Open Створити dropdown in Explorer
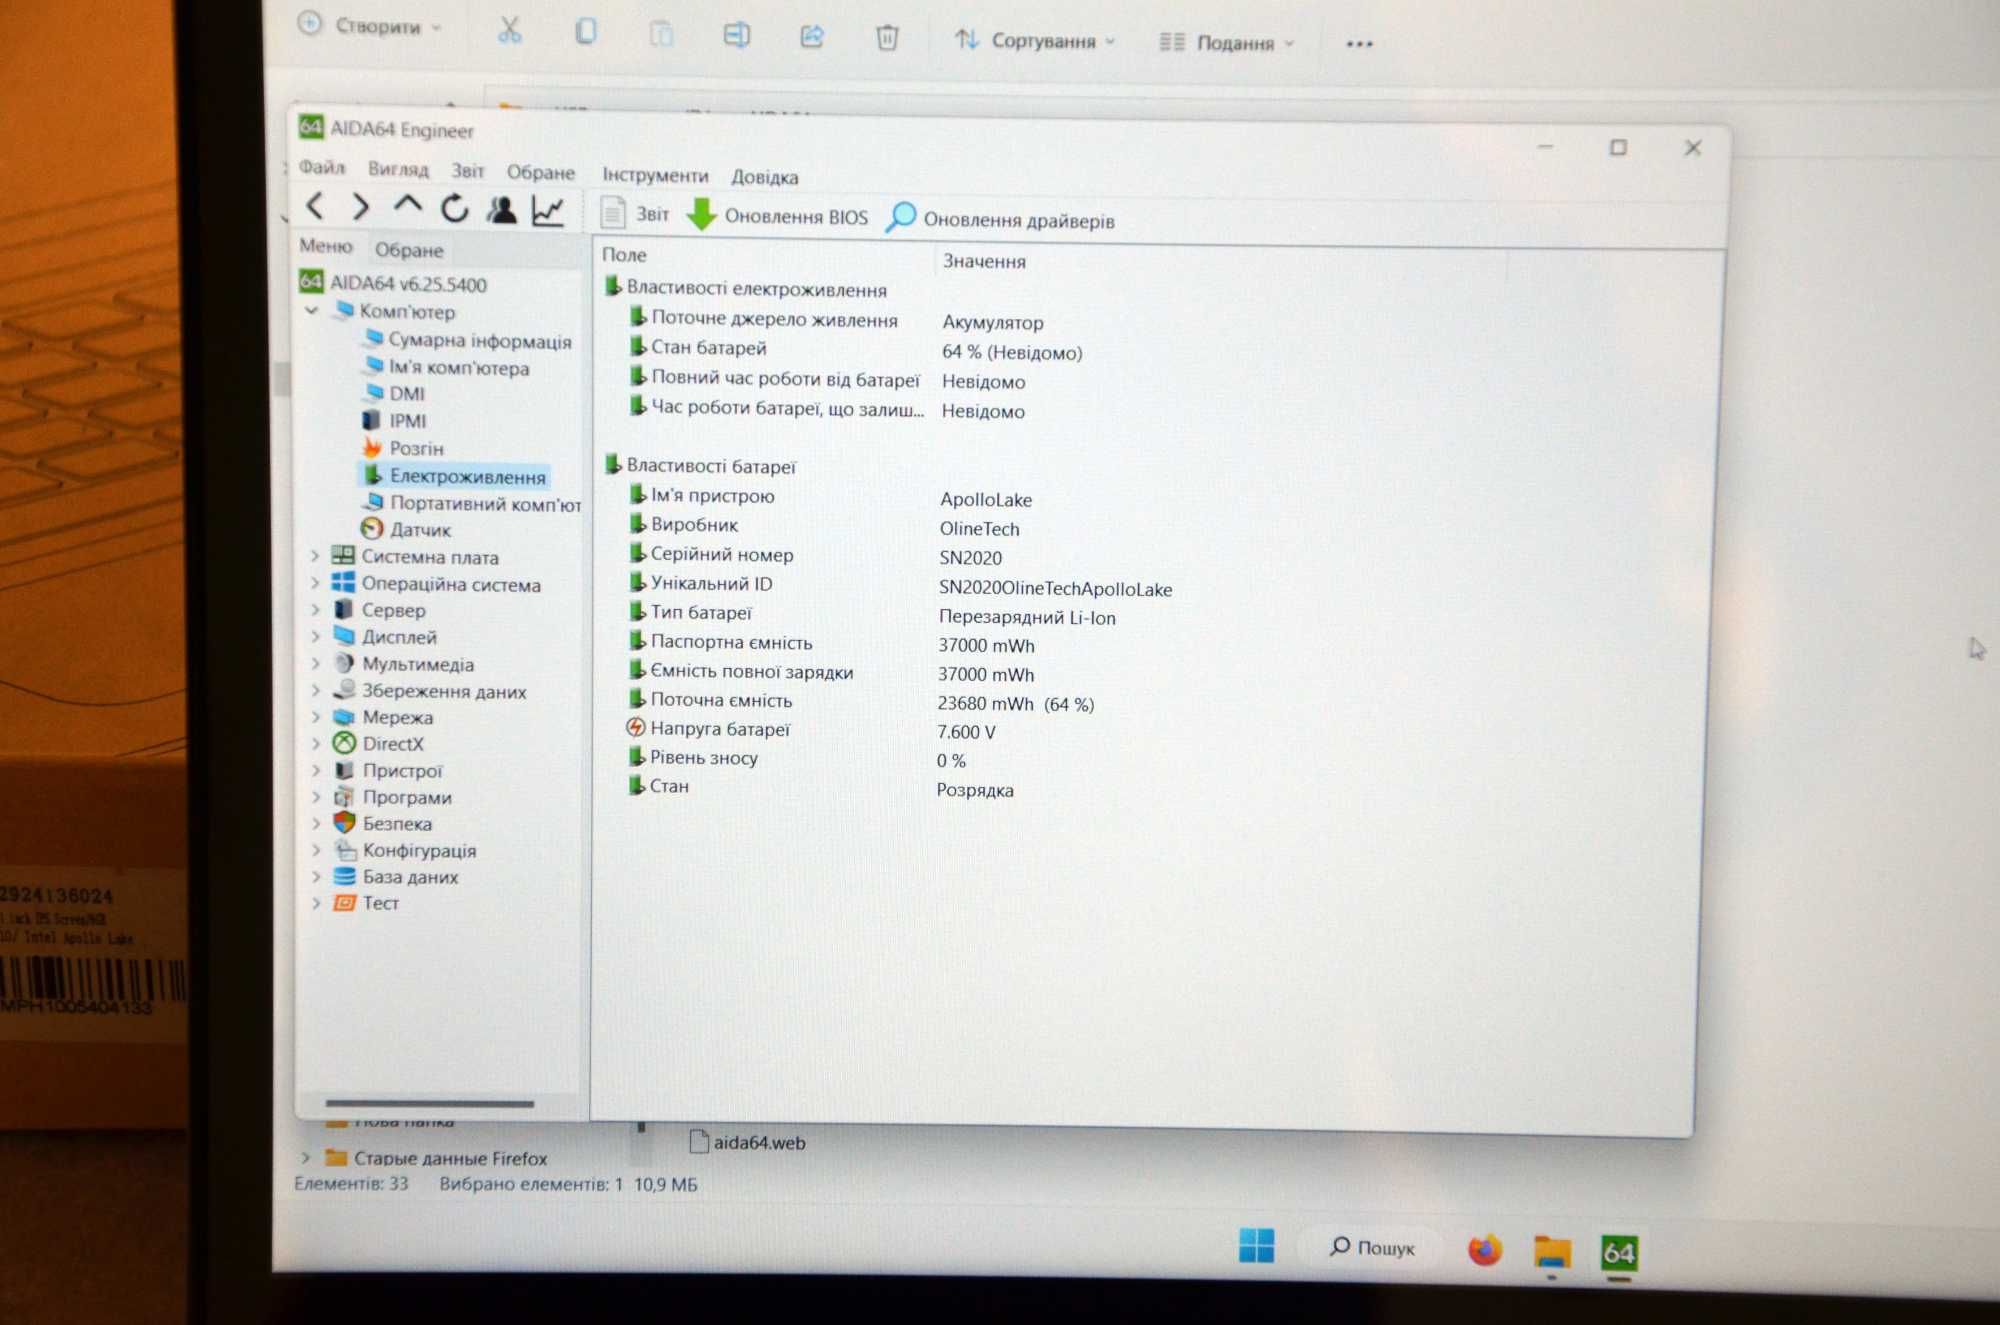The image size is (2000, 1325). click(x=370, y=27)
